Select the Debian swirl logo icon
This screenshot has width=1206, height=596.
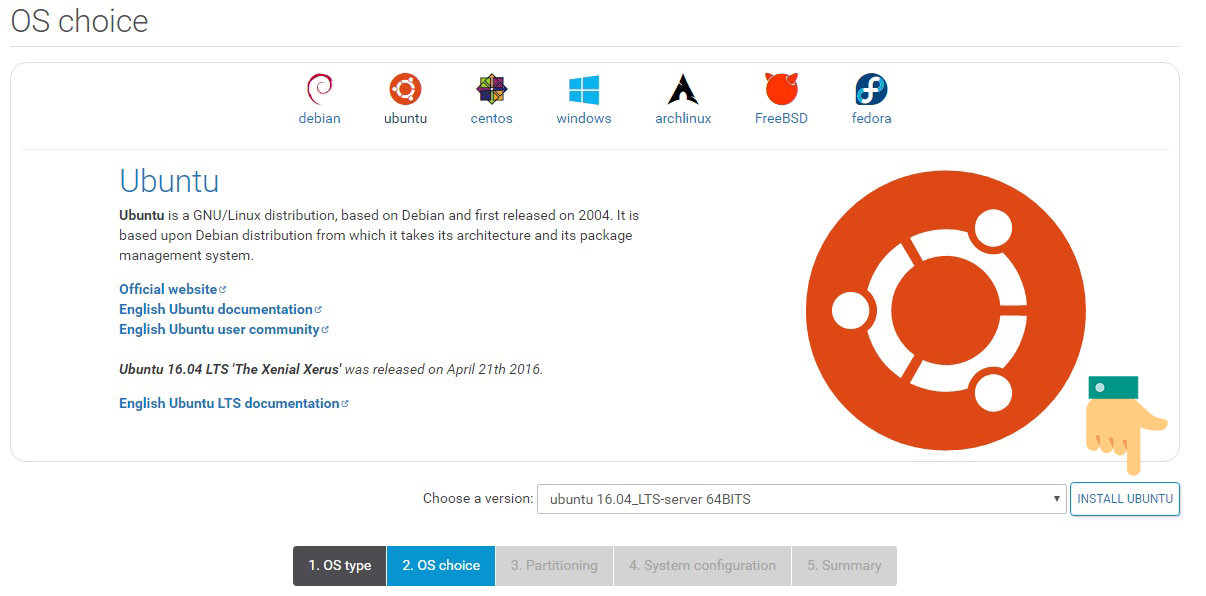[319, 90]
